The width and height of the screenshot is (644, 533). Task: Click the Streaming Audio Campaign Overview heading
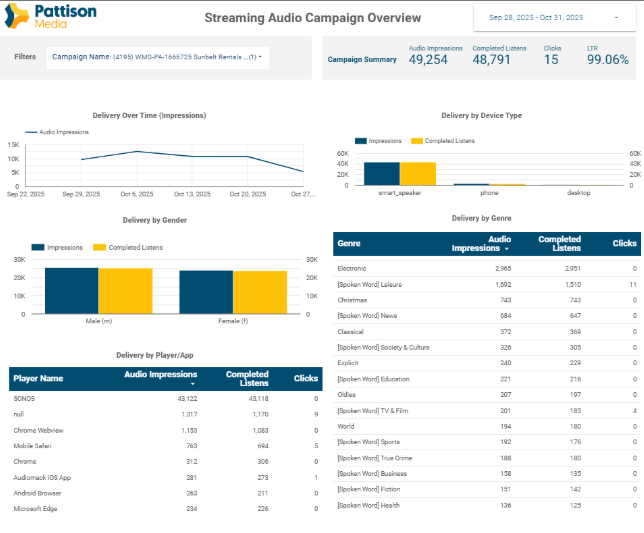[313, 18]
